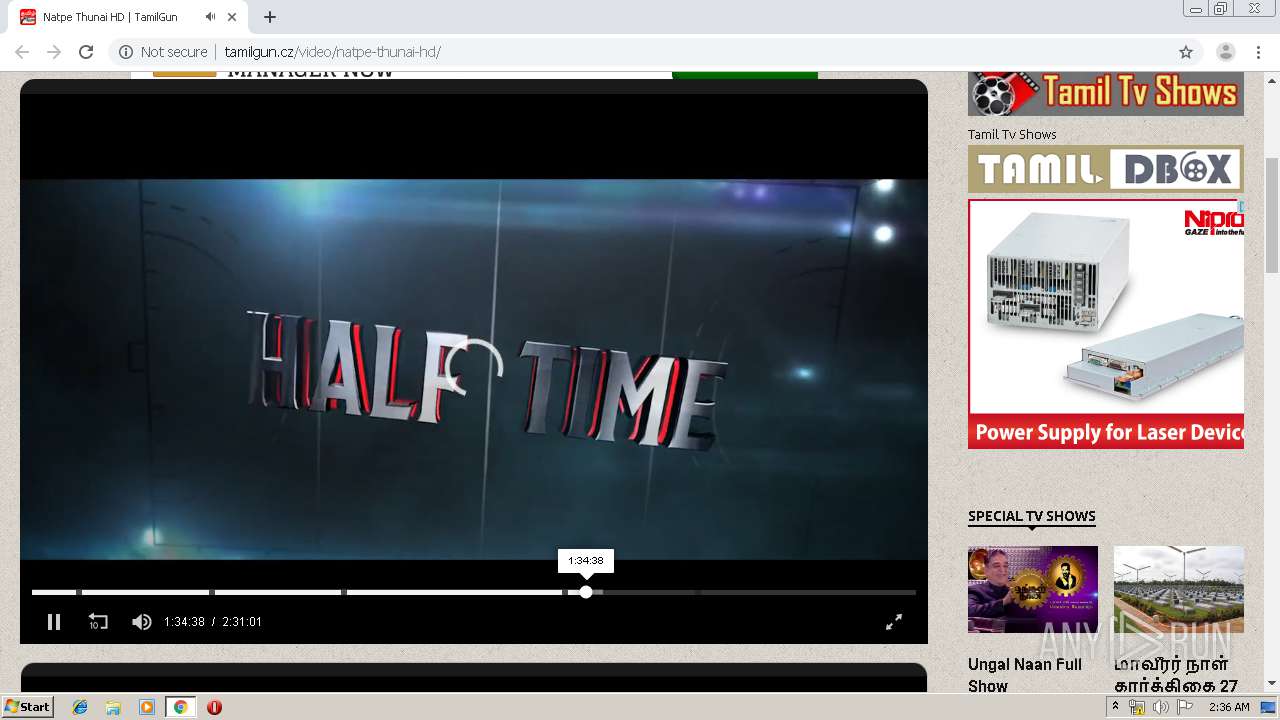Open the Power Supply for Laser Device ad
This screenshot has width=1280, height=720.
(x=1106, y=324)
